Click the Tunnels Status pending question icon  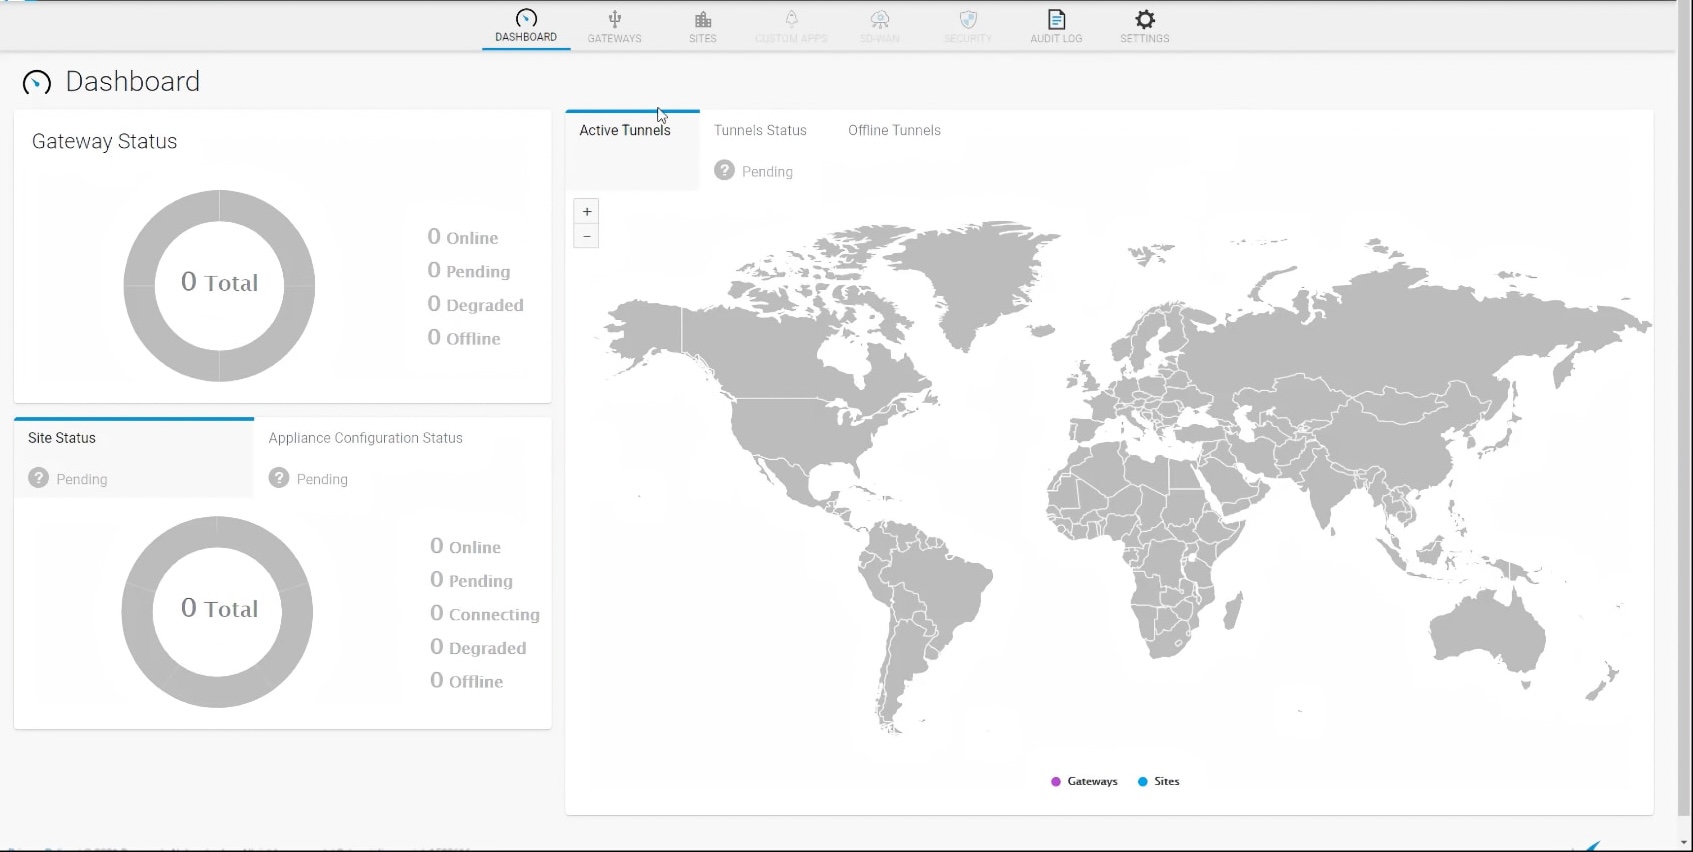point(724,171)
